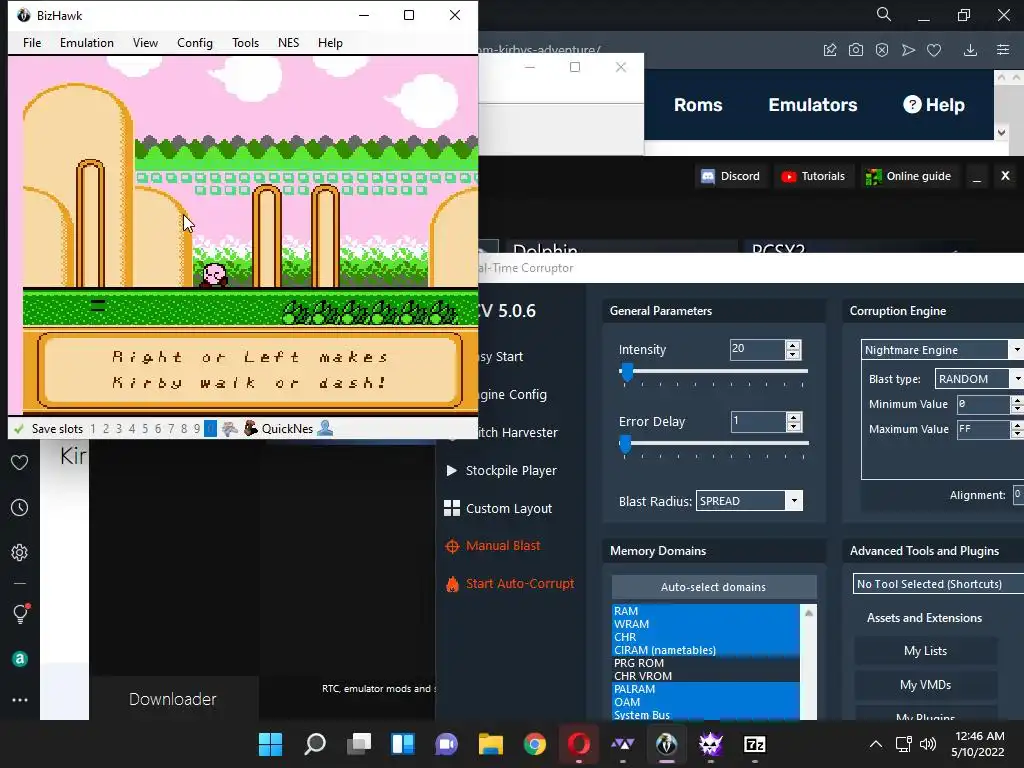1024x768 pixels.
Task: Select OAM in Memory Domains list
Action: (x=705, y=703)
